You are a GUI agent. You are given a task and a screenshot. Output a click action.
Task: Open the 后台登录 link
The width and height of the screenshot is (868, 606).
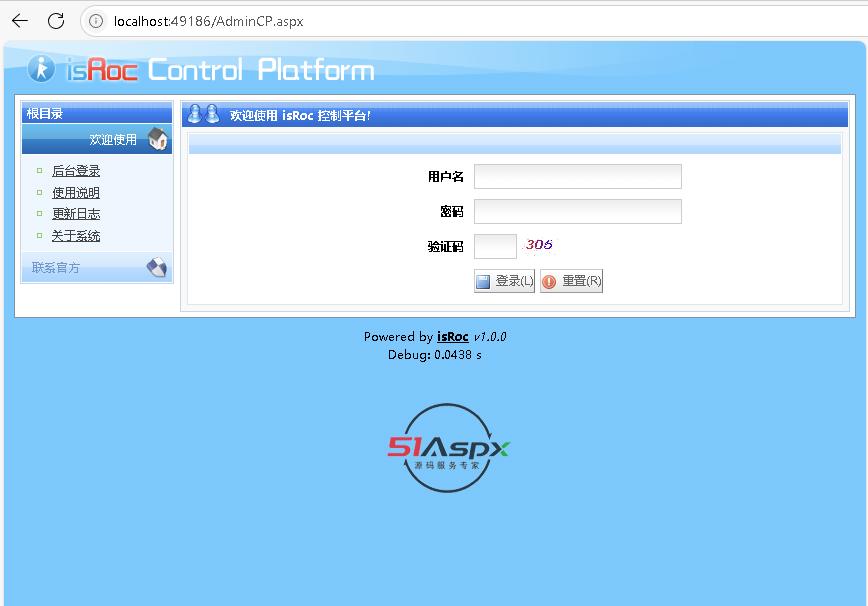pos(76,171)
